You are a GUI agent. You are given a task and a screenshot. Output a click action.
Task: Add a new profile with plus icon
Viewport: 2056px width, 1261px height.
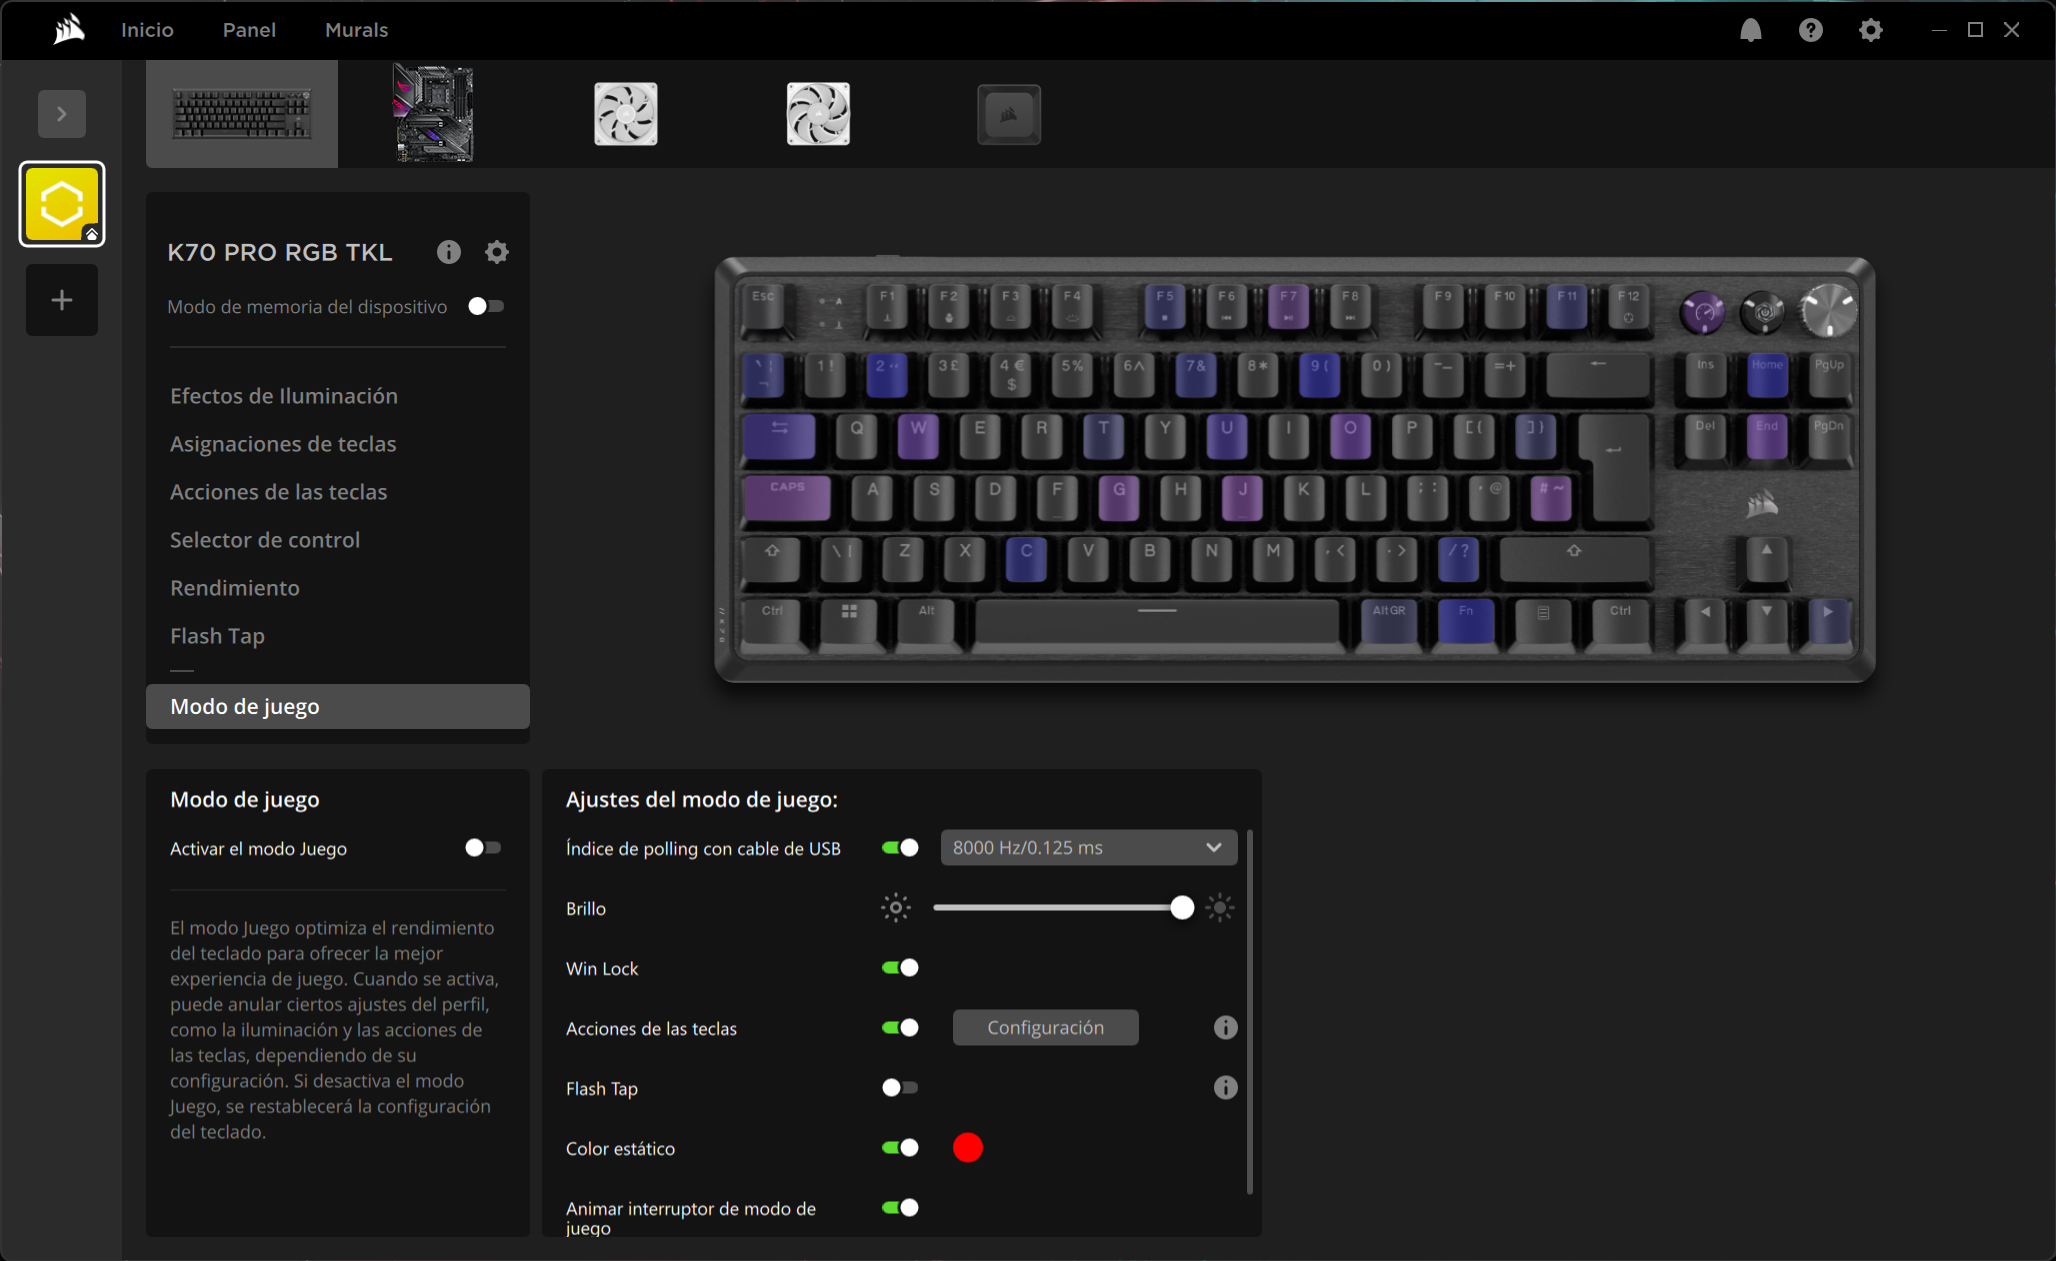pyautogui.click(x=62, y=300)
